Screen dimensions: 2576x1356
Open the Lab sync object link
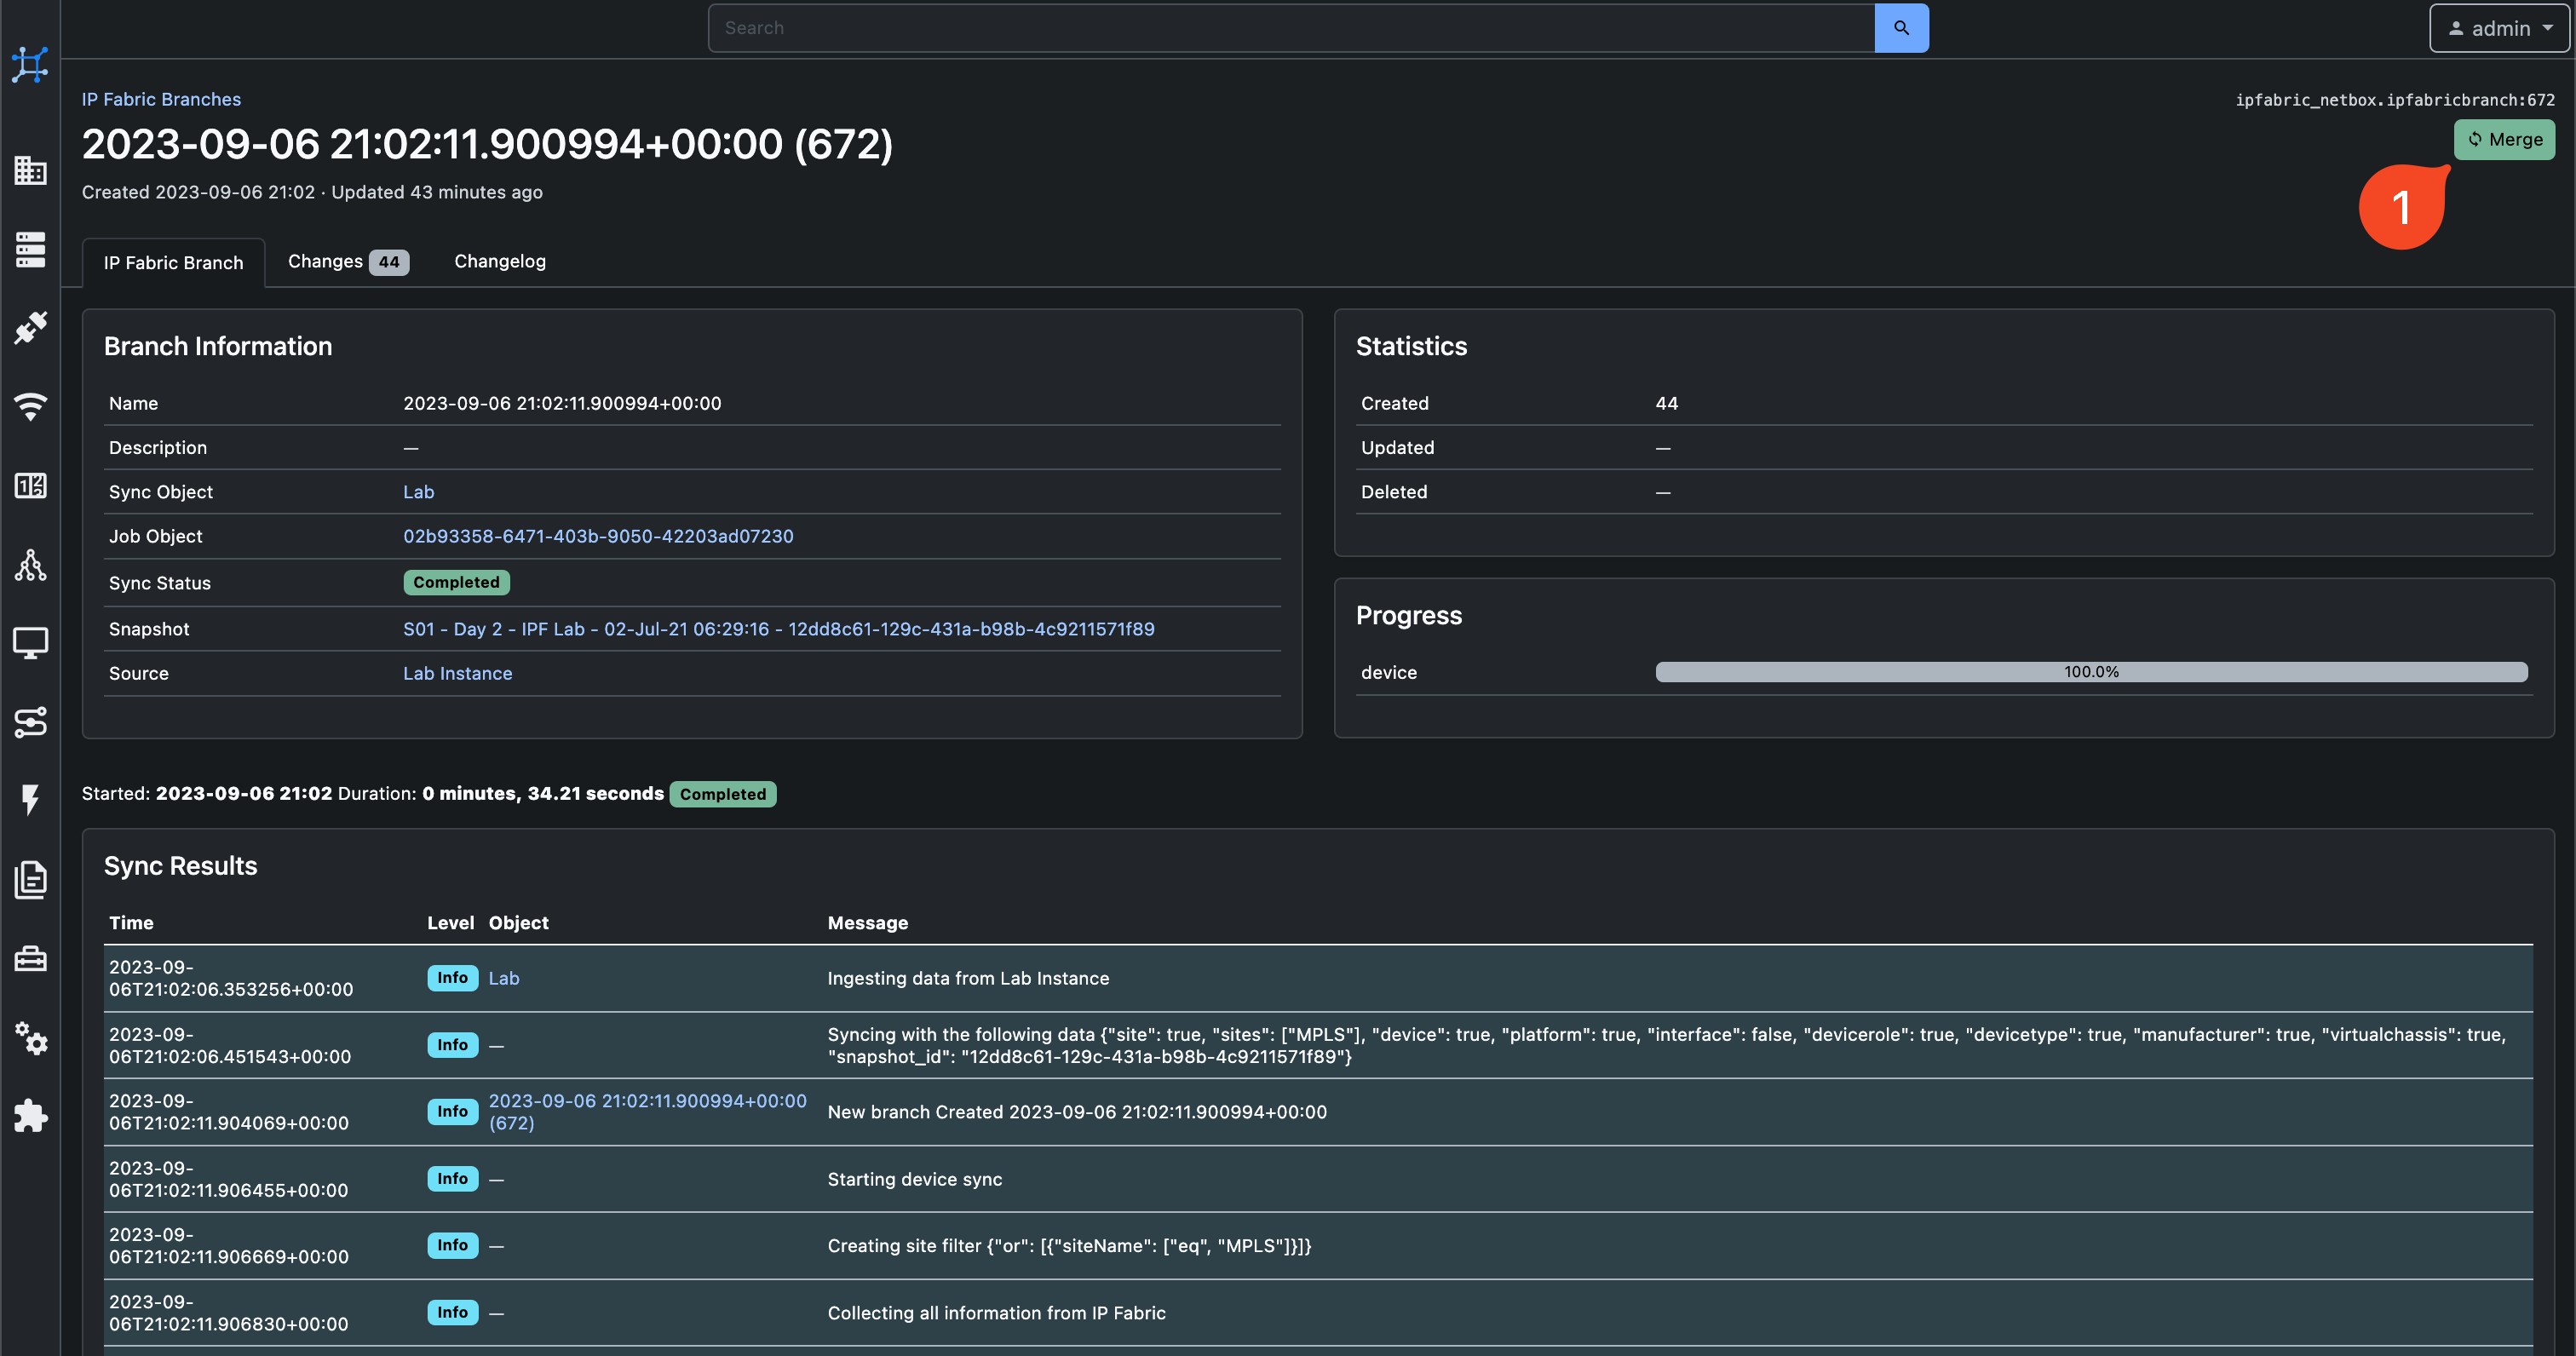418,492
